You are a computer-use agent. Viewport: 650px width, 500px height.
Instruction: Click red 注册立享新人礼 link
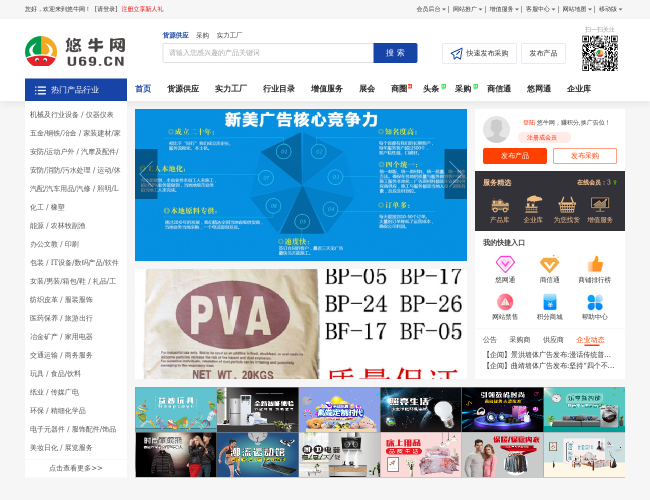(x=142, y=9)
